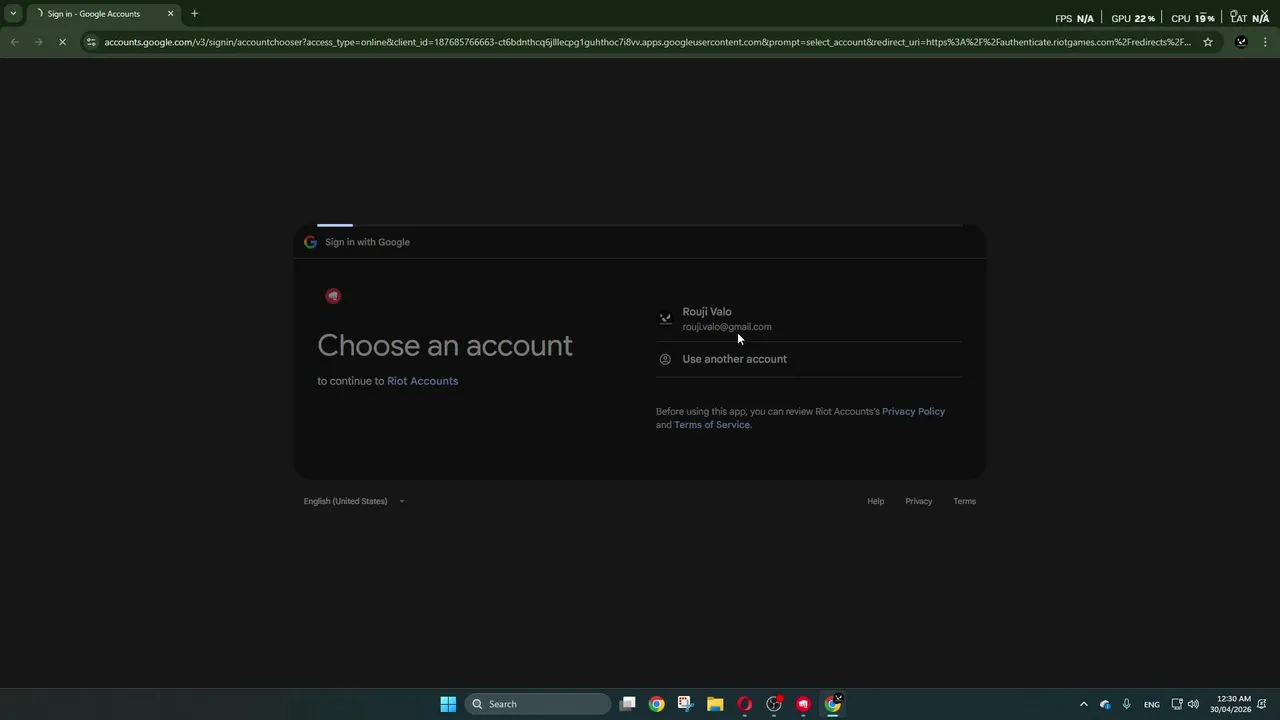Show hidden system tray icons
1280x720 pixels.
(1083, 704)
